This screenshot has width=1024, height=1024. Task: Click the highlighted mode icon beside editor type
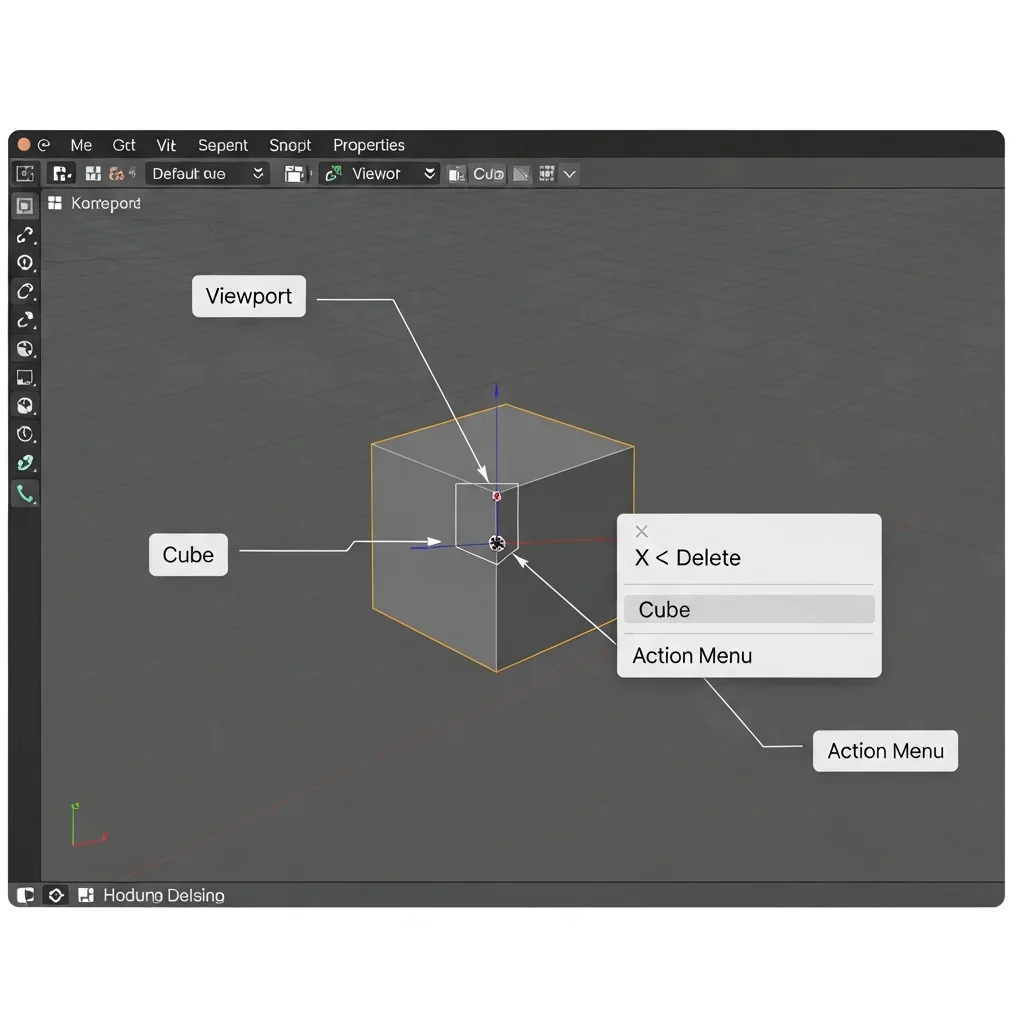click(61, 174)
